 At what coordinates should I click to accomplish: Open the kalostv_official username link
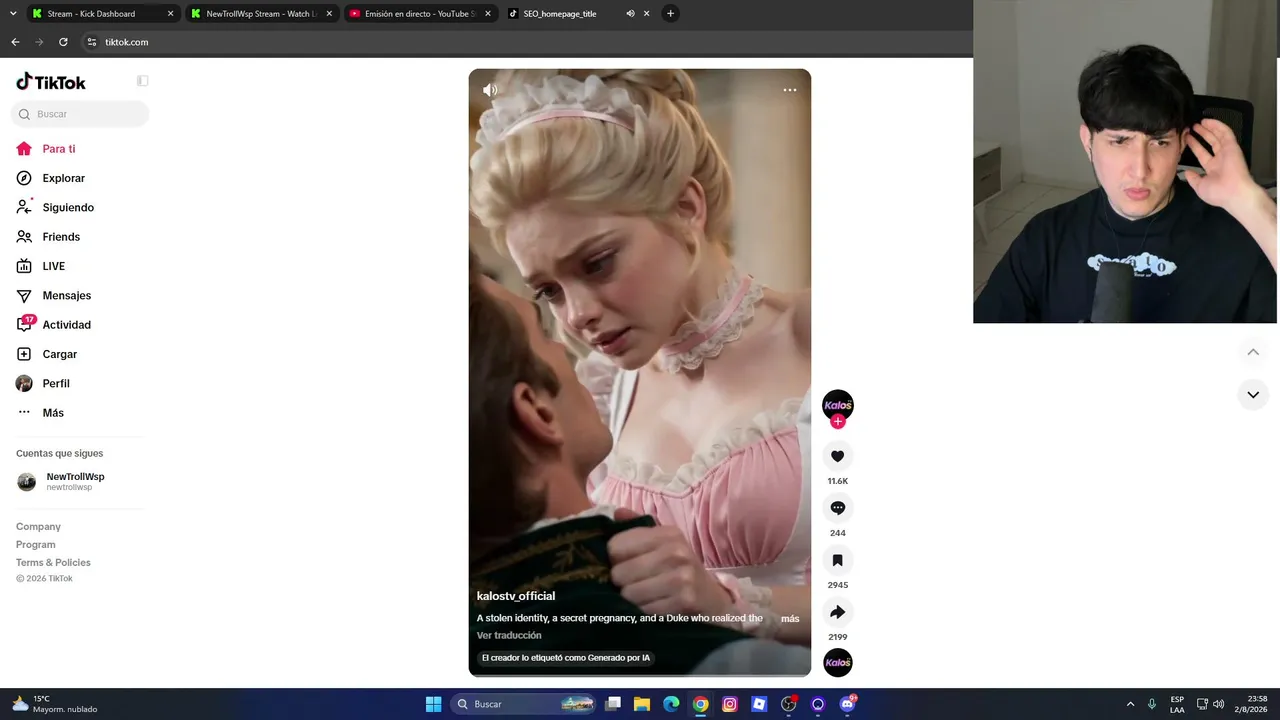[x=516, y=596]
